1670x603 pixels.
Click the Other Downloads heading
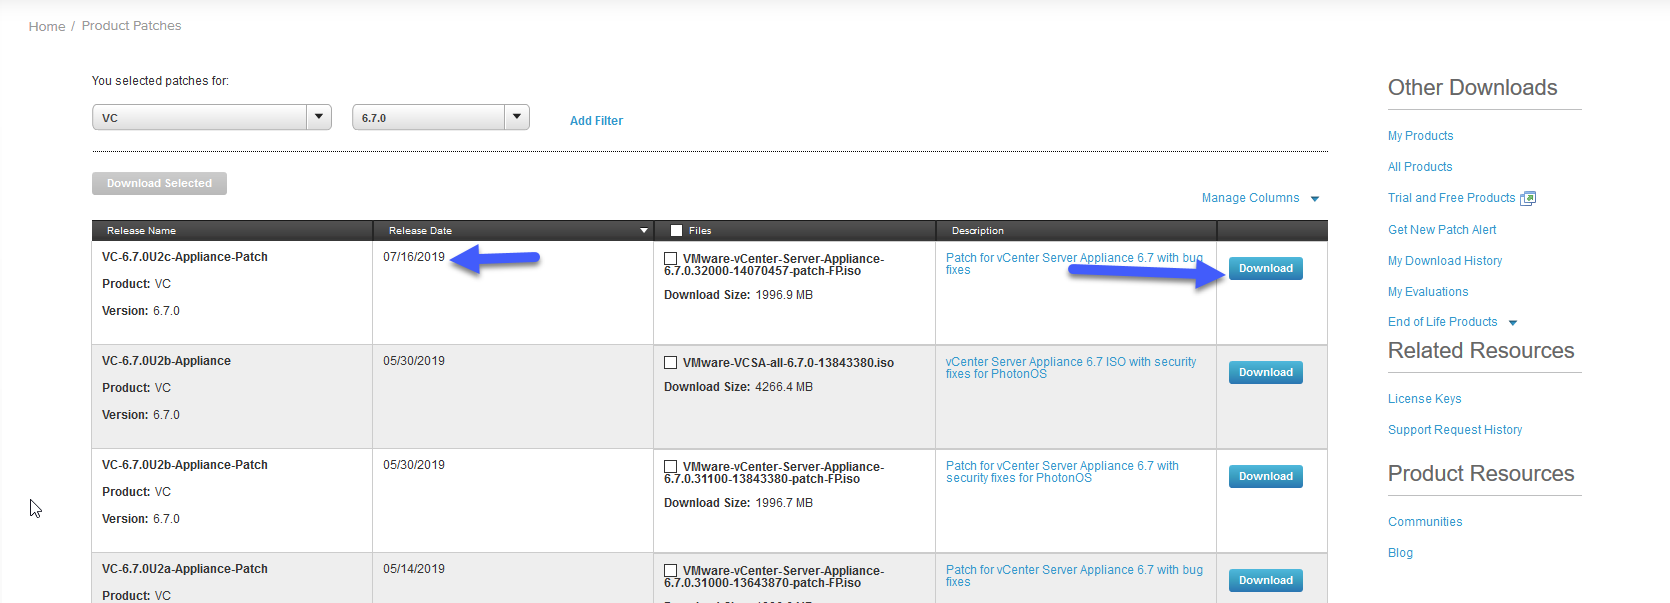(x=1472, y=88)
